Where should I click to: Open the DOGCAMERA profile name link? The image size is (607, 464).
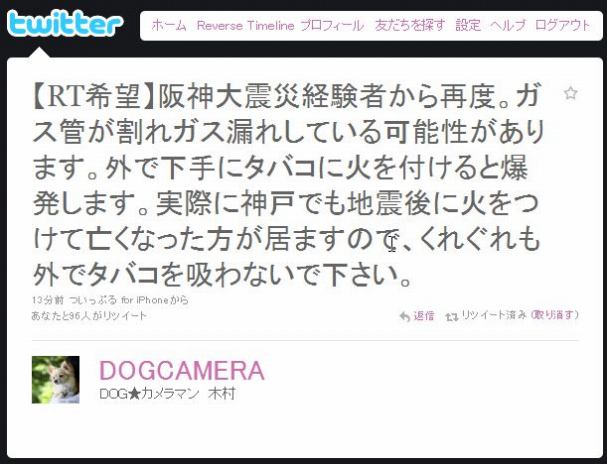182,370
